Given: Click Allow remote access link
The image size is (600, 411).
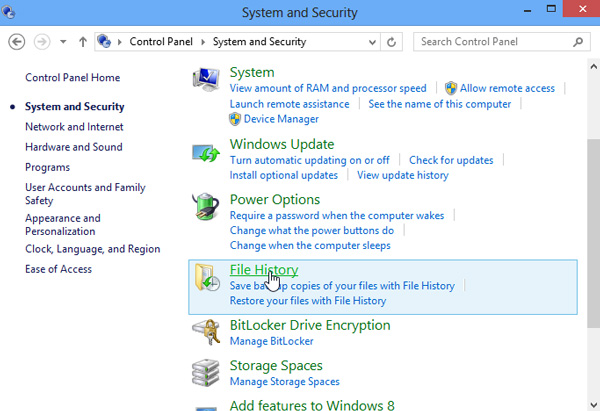Looking at the screenshot, I should [507, 88].
